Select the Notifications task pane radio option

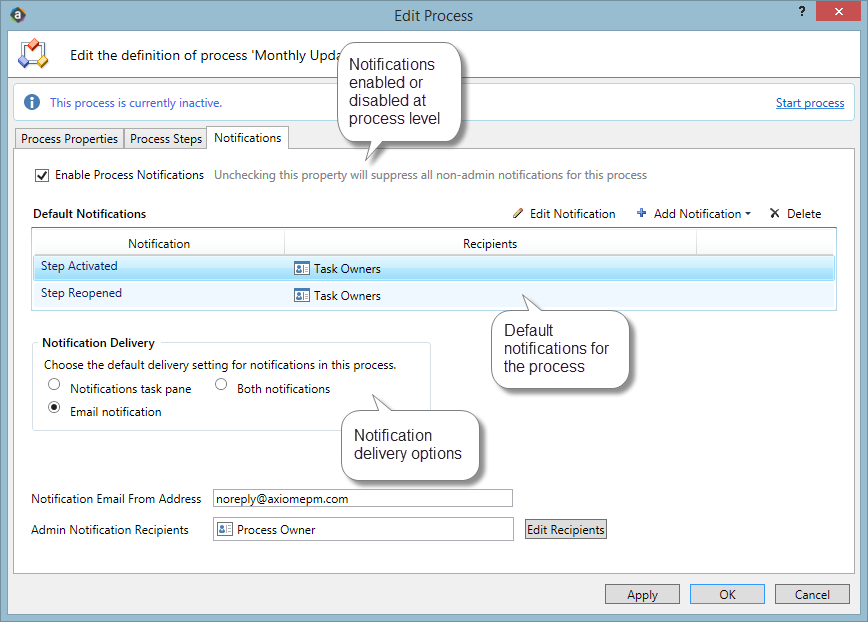point(54,386)
